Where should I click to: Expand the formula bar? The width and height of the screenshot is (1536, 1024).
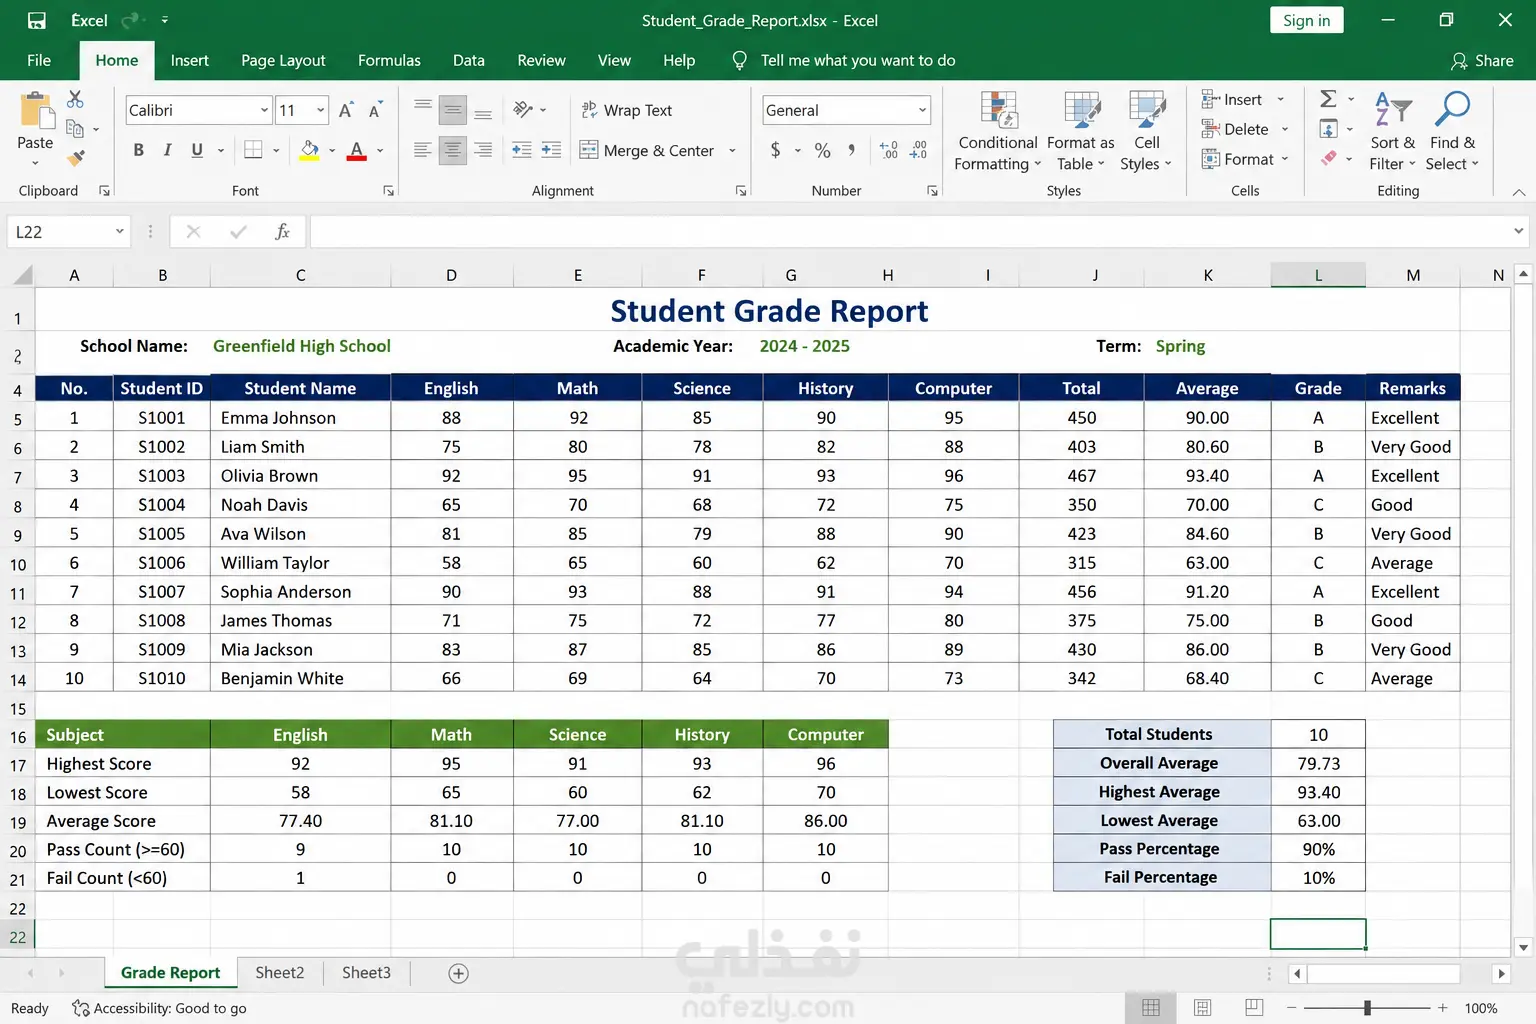[x=1519, y=232]
